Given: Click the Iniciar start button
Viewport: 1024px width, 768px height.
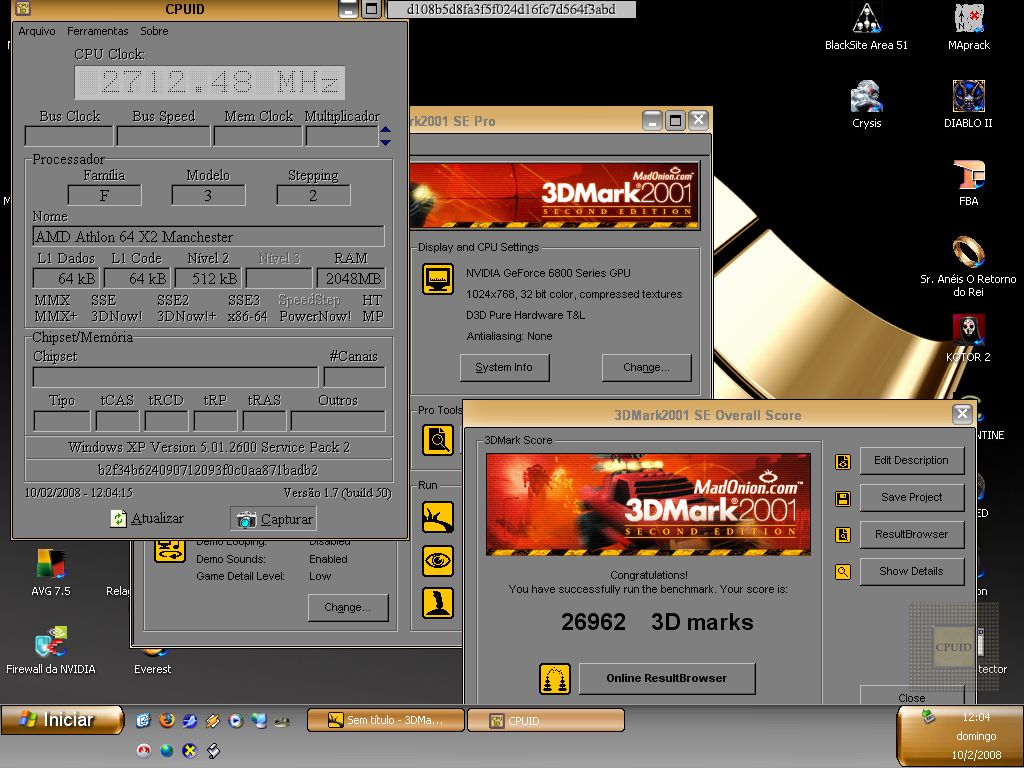Looking at the screenshot, I should coord(62,720).
